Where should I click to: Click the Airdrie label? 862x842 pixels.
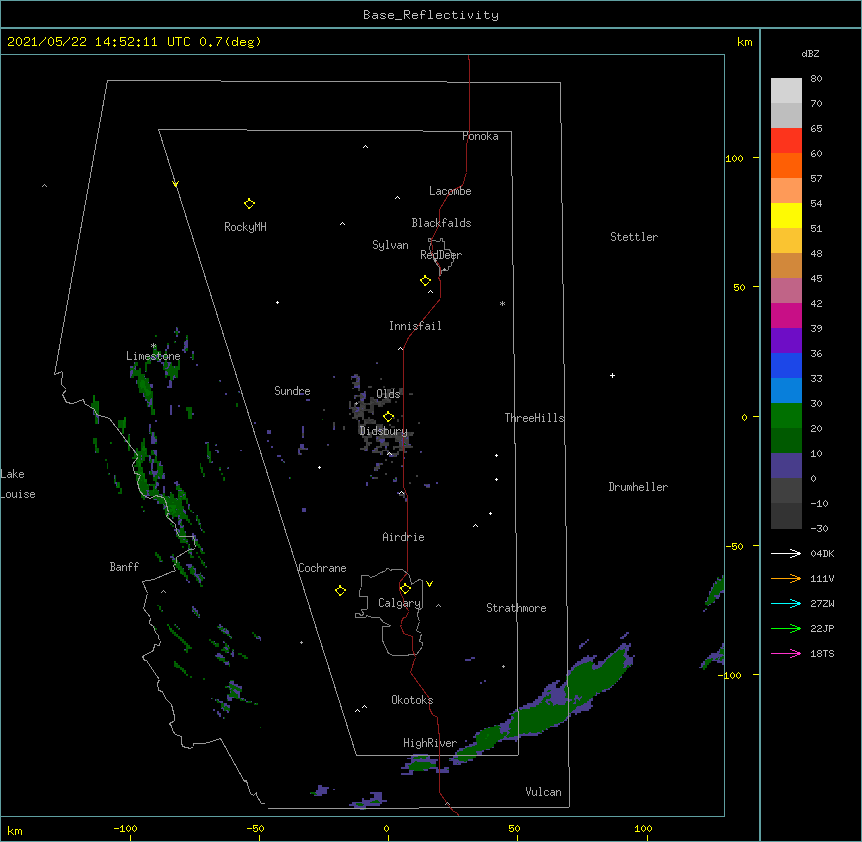(x=403, y=537)
